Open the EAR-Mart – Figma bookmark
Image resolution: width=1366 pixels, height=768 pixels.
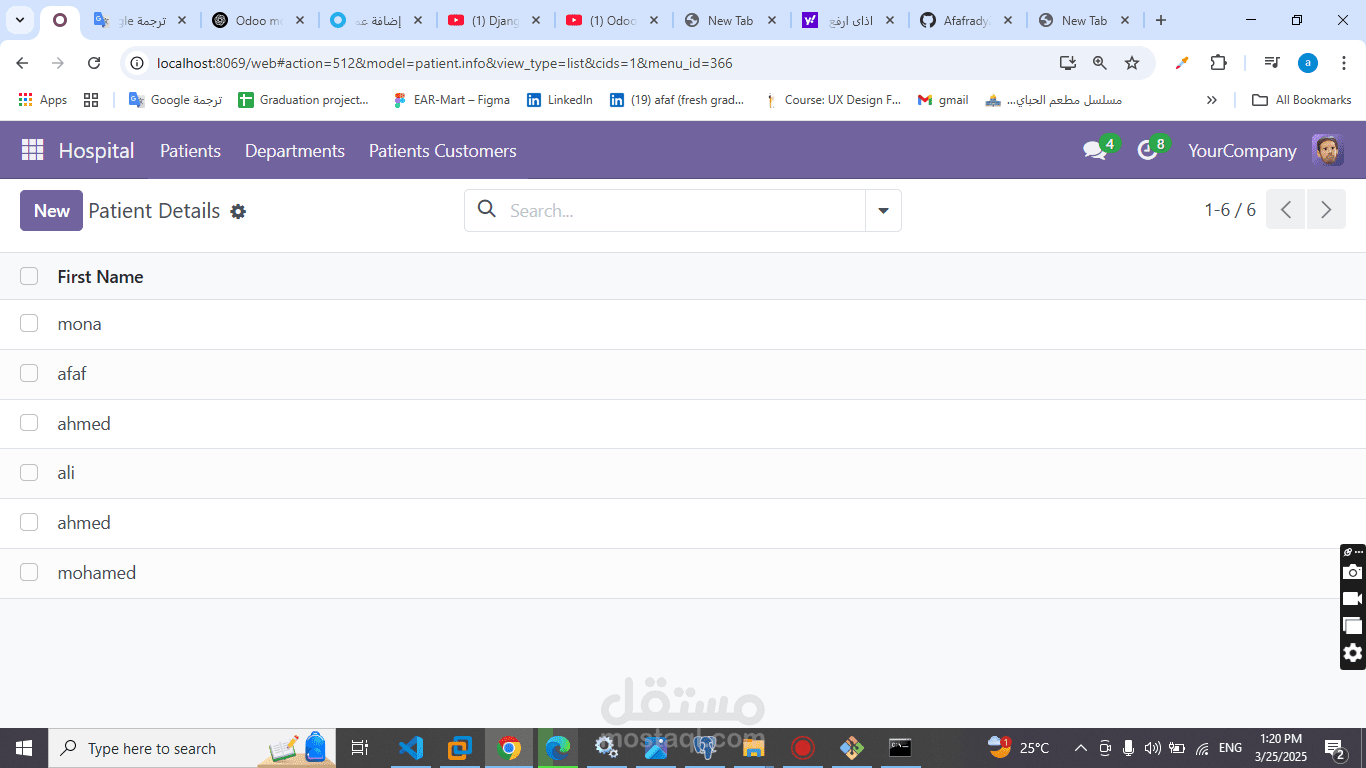451,100
